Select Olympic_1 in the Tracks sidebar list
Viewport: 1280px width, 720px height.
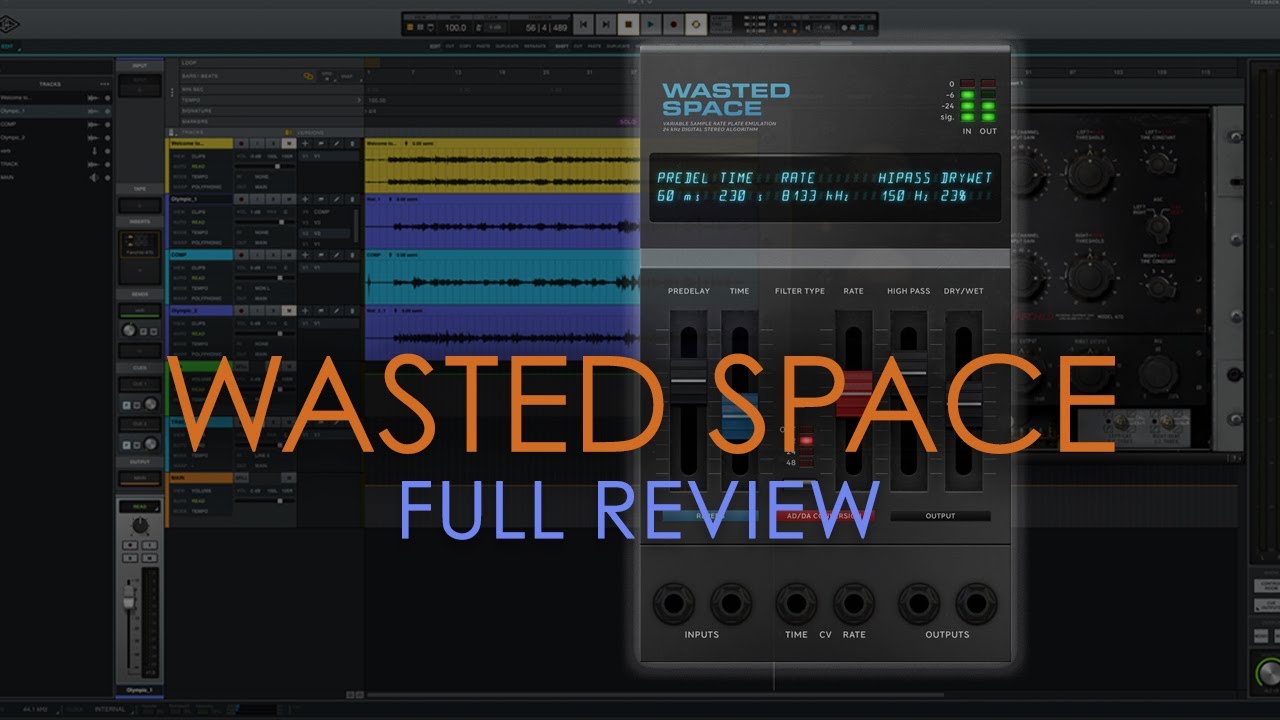(56, 111)
